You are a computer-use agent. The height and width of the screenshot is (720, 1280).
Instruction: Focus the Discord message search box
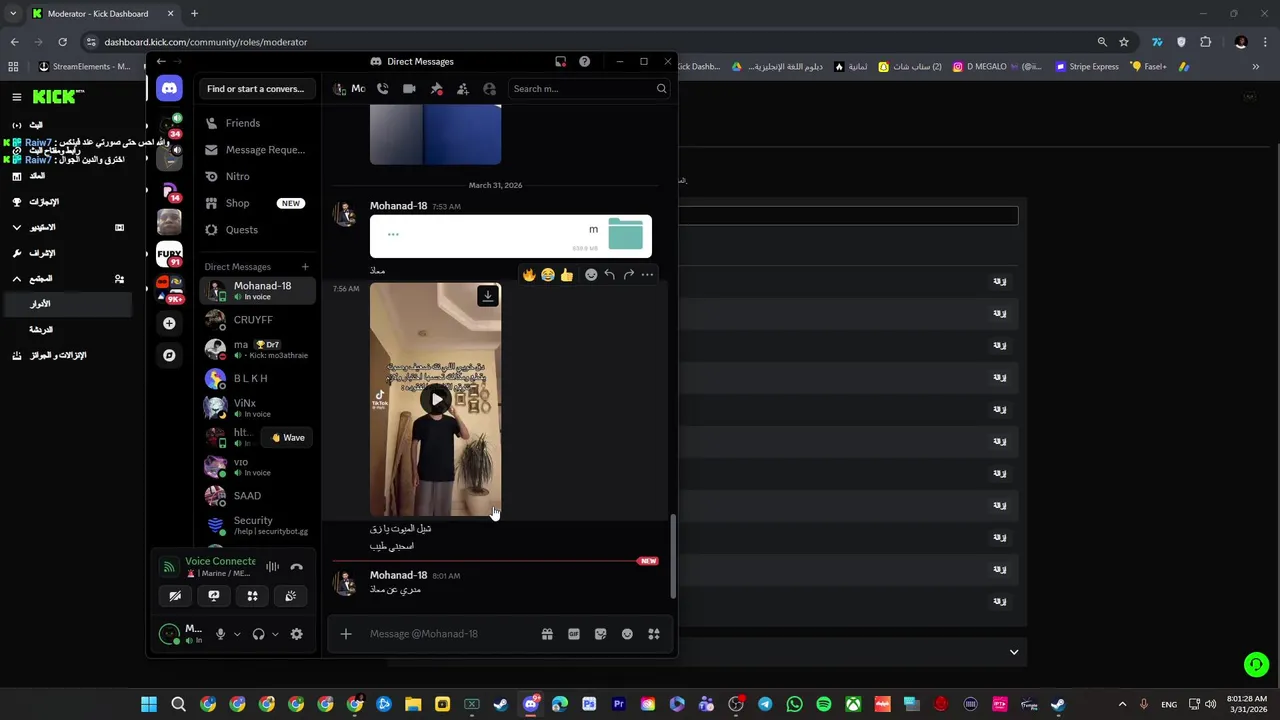coord(589,89)
